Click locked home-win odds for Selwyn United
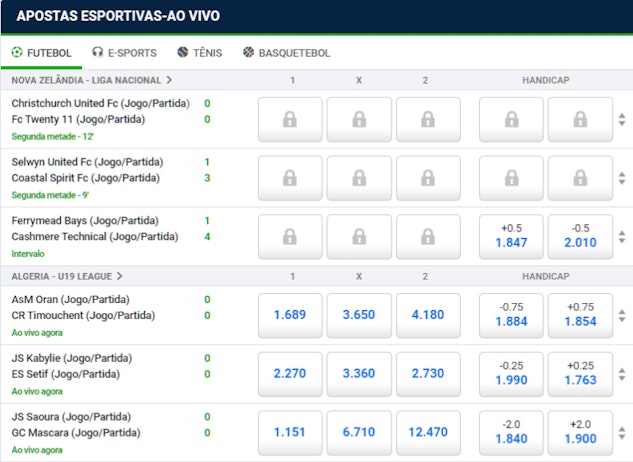The width and height of the screenshot is (633, 462). pos(290,178)
